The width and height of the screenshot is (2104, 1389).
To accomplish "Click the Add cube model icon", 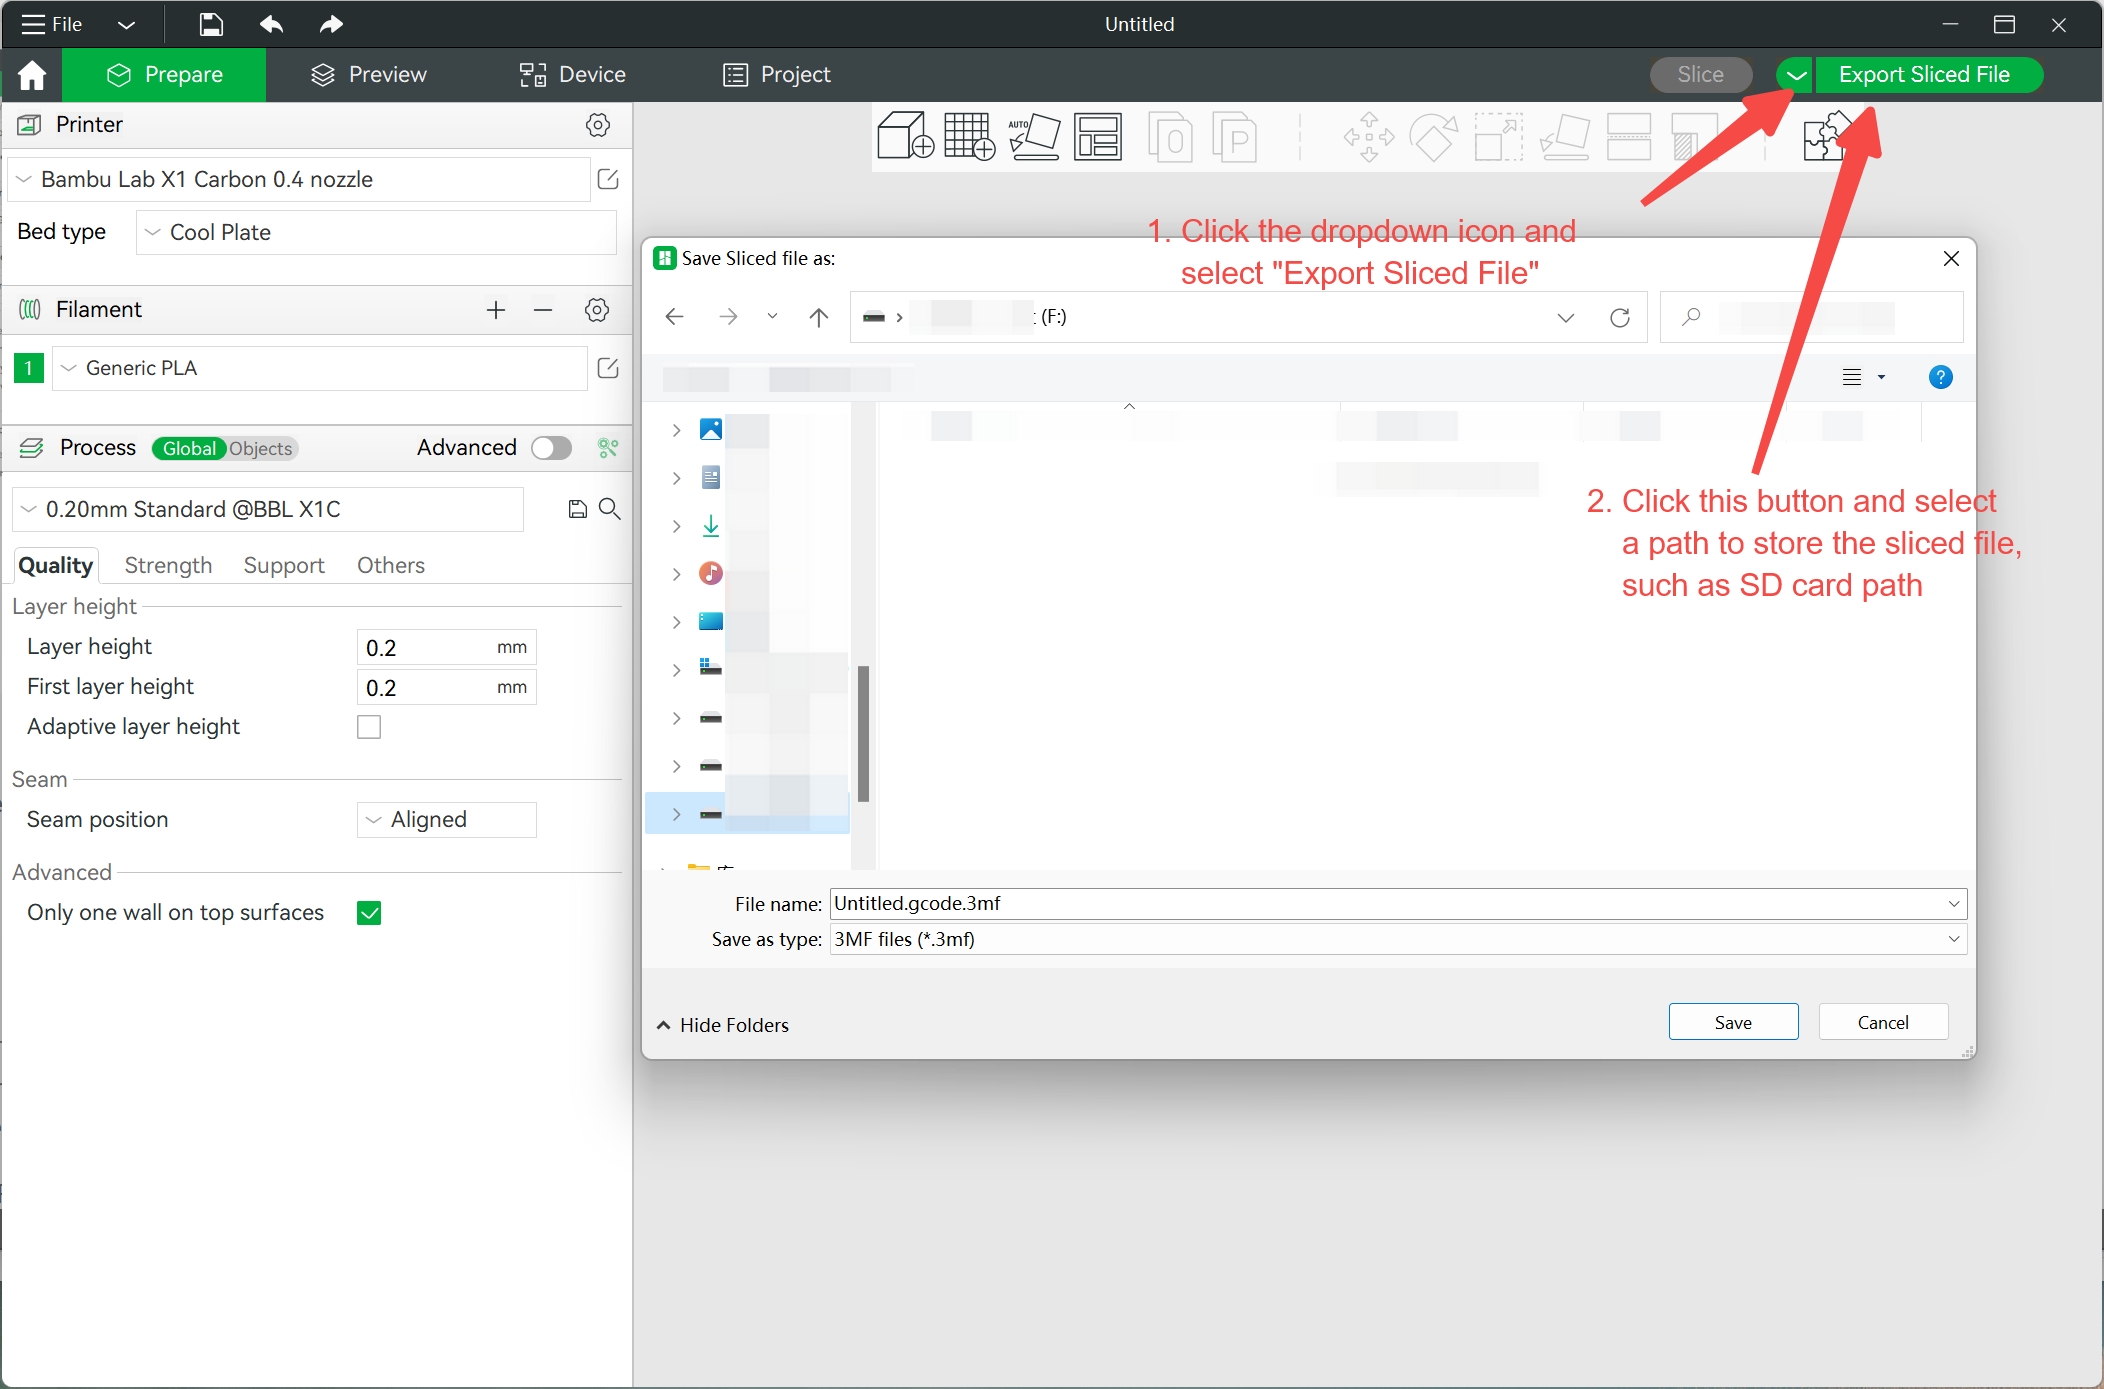I will pyautogui.click(x=904, y=137).
